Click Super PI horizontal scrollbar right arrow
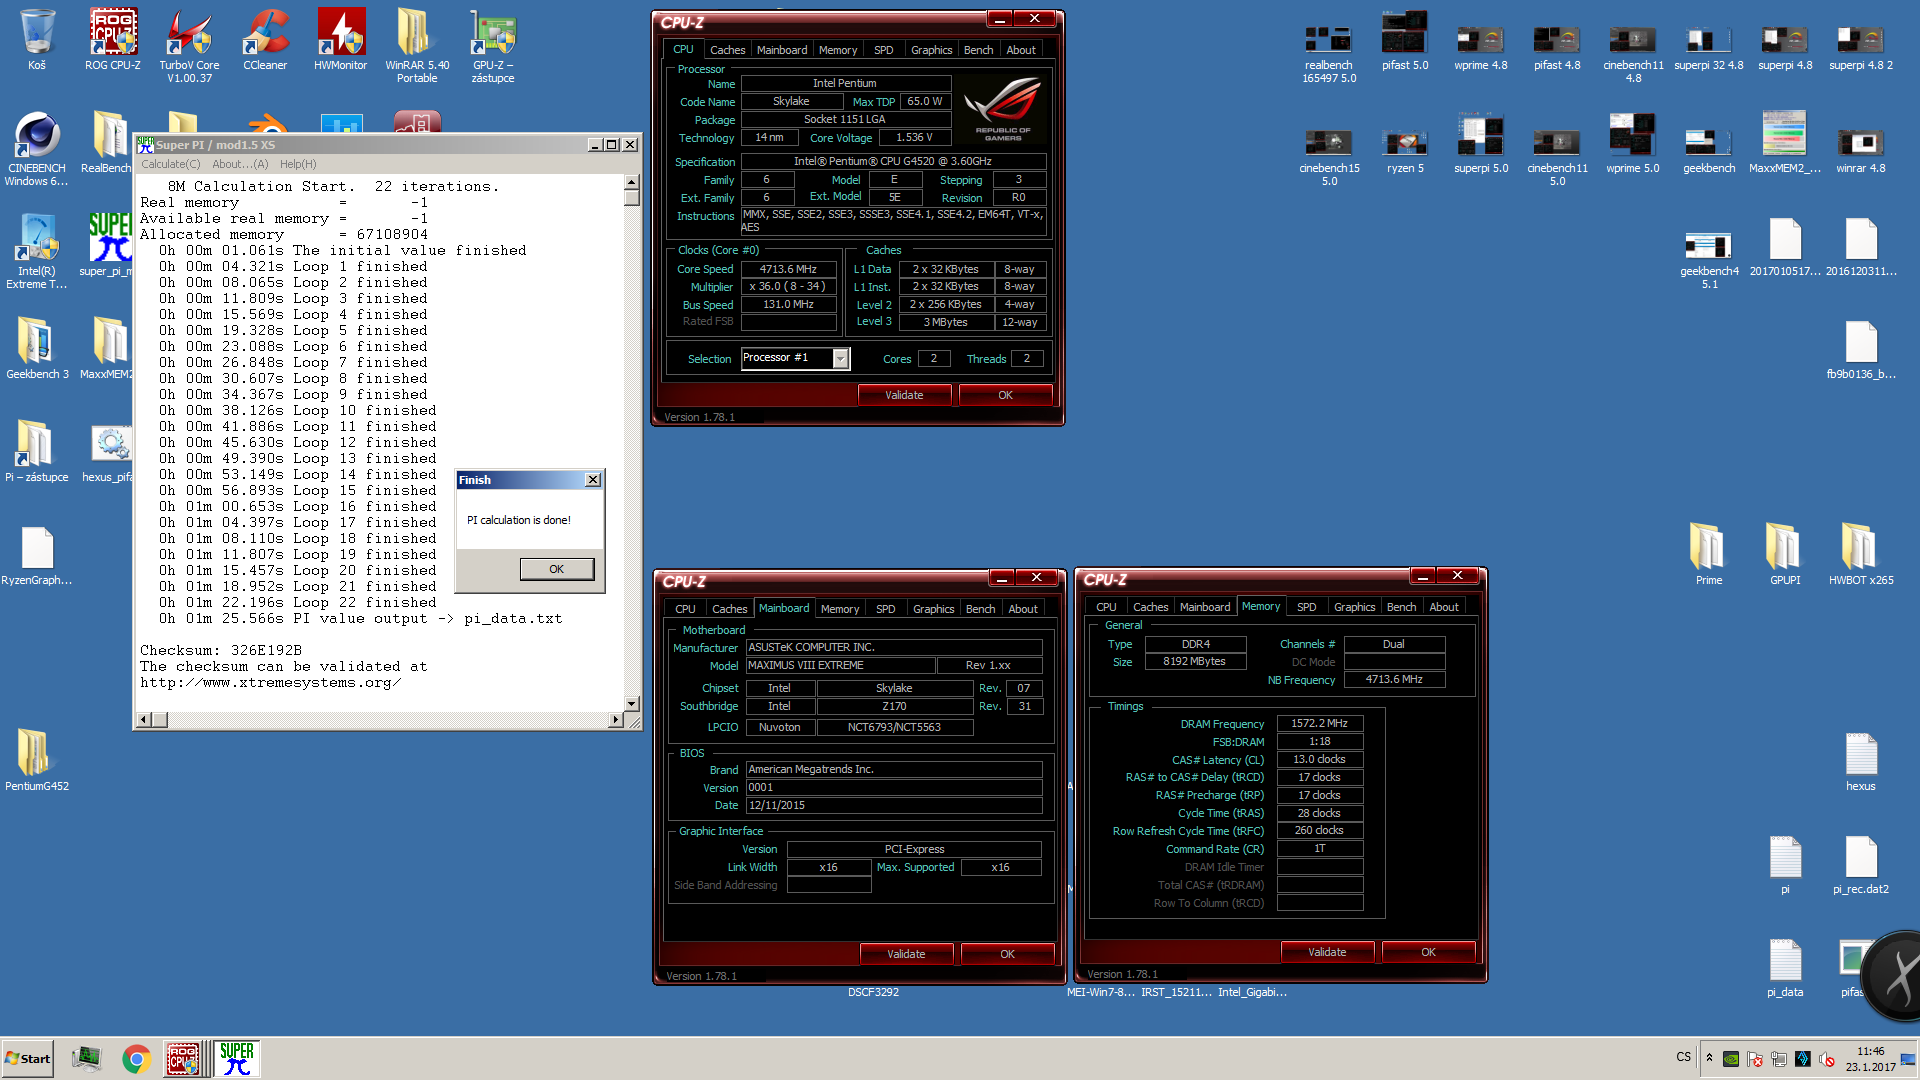 (616, 719)
